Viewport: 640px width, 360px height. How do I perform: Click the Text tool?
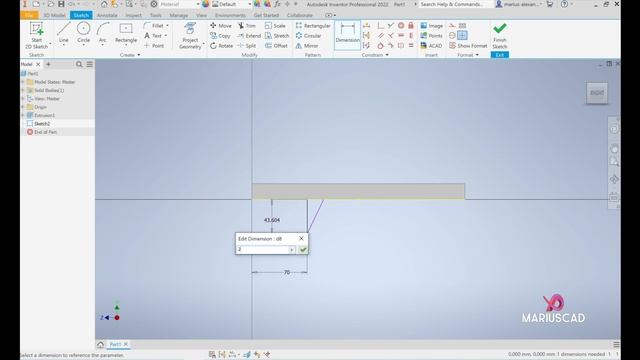[x=154, y=36]
